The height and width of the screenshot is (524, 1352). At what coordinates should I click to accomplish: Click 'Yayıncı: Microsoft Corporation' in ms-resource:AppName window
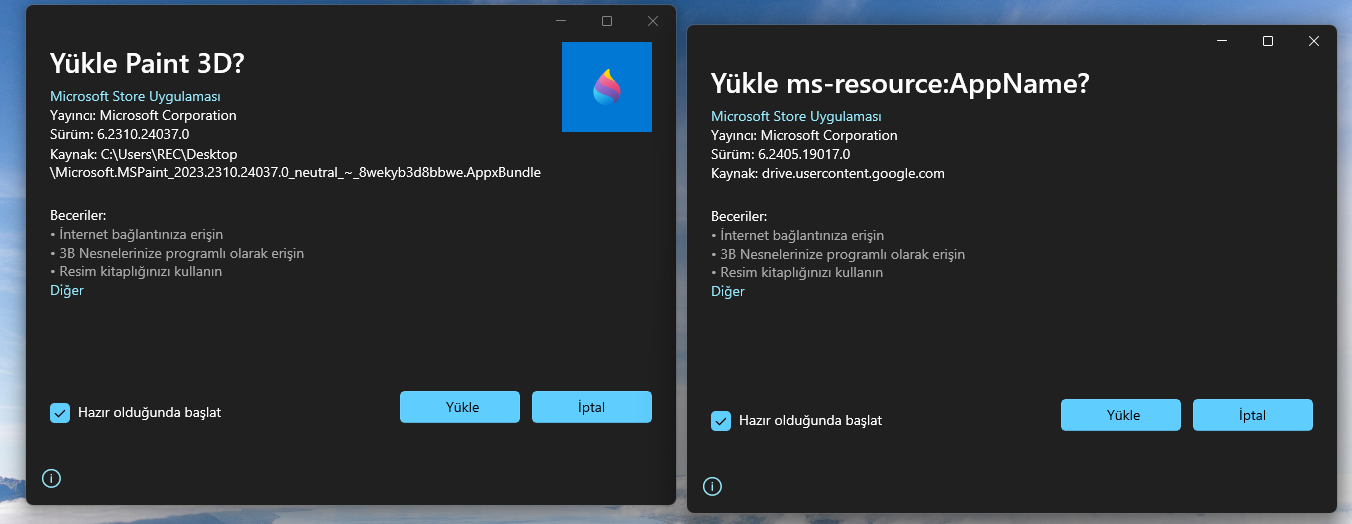(x=804, y=135)
